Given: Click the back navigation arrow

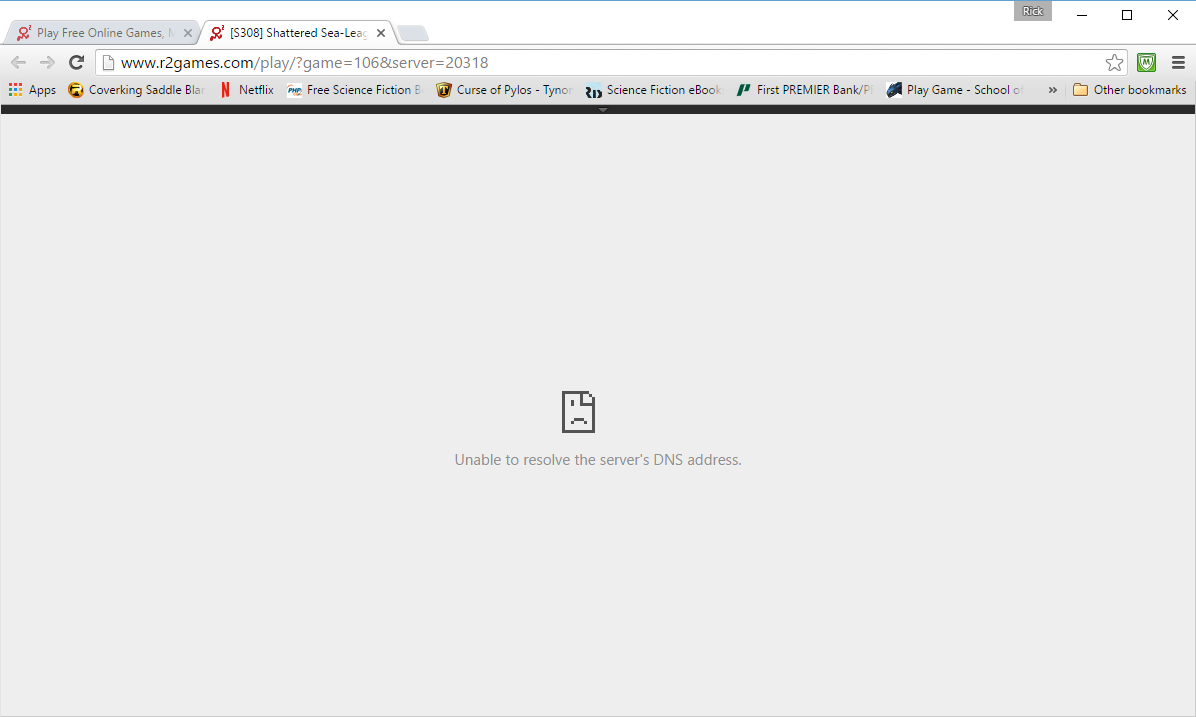Looking at the screenshot, I should pyautogui.click(x=18, y=63).
